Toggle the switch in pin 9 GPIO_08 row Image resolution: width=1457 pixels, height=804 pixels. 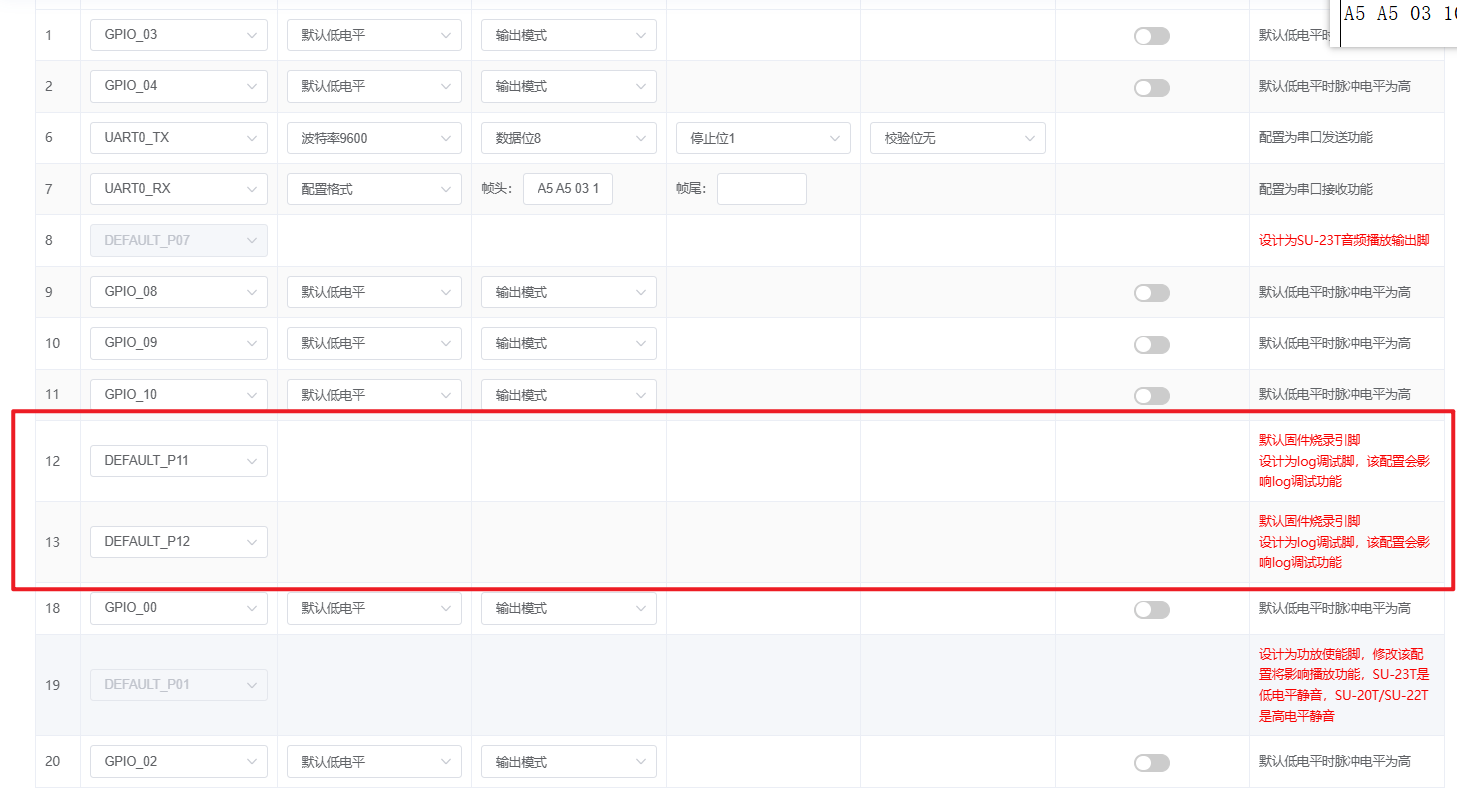point(1151,293)
